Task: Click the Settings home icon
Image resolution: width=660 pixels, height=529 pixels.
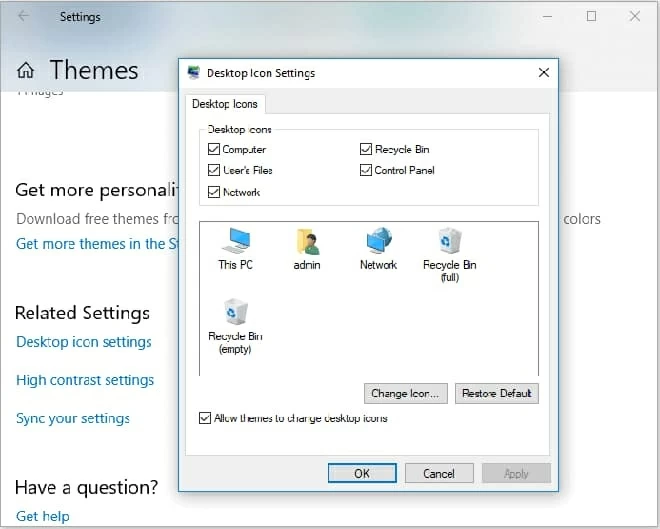Action: [26, 70]
